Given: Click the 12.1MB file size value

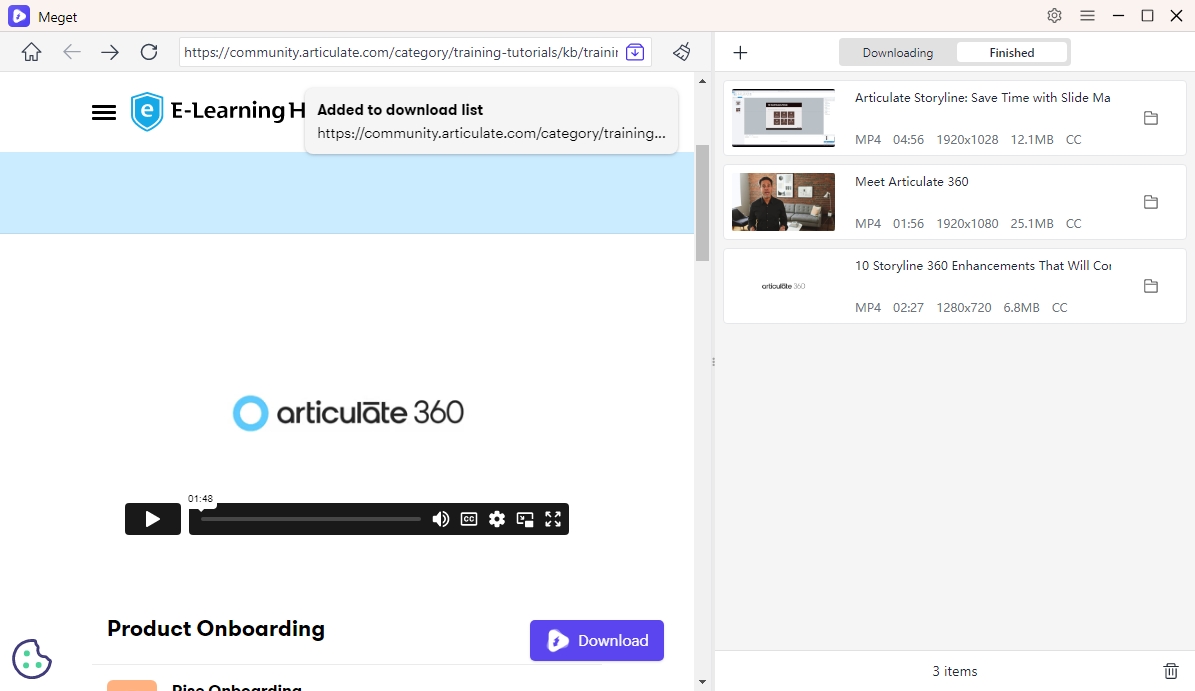Looking at the screenshot, I should coord(1032,139).
